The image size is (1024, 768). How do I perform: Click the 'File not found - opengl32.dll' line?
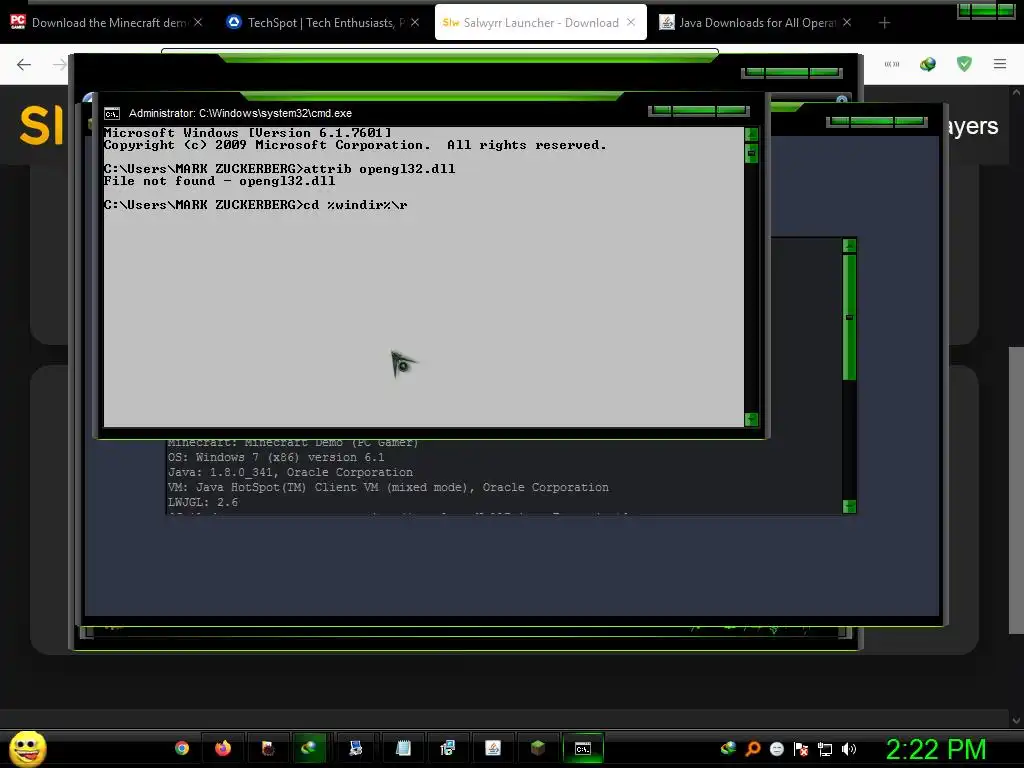coord(219,181)
